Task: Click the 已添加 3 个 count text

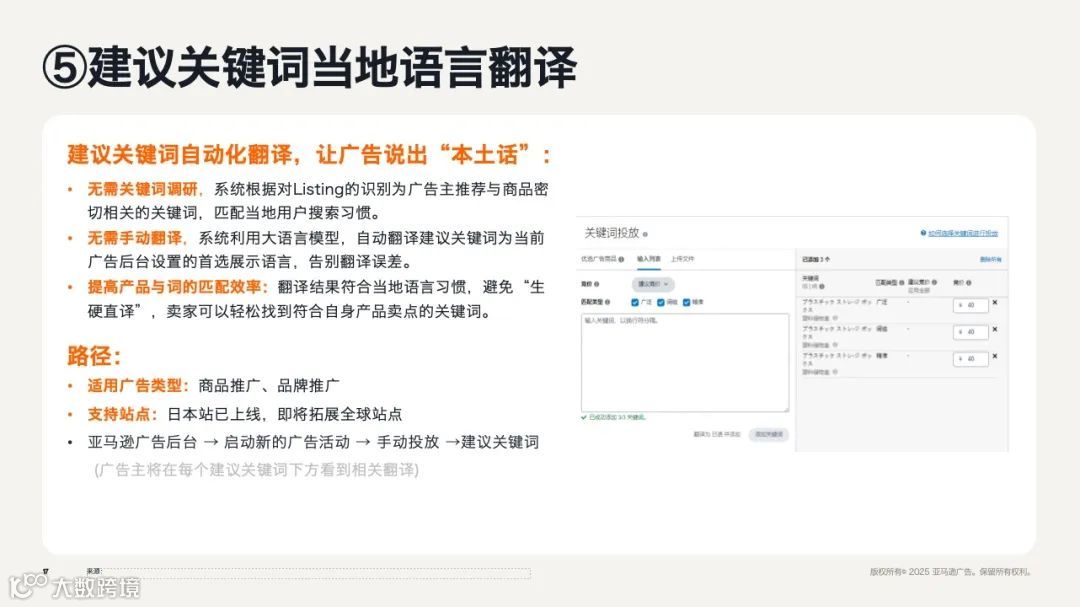Action: 816,260
